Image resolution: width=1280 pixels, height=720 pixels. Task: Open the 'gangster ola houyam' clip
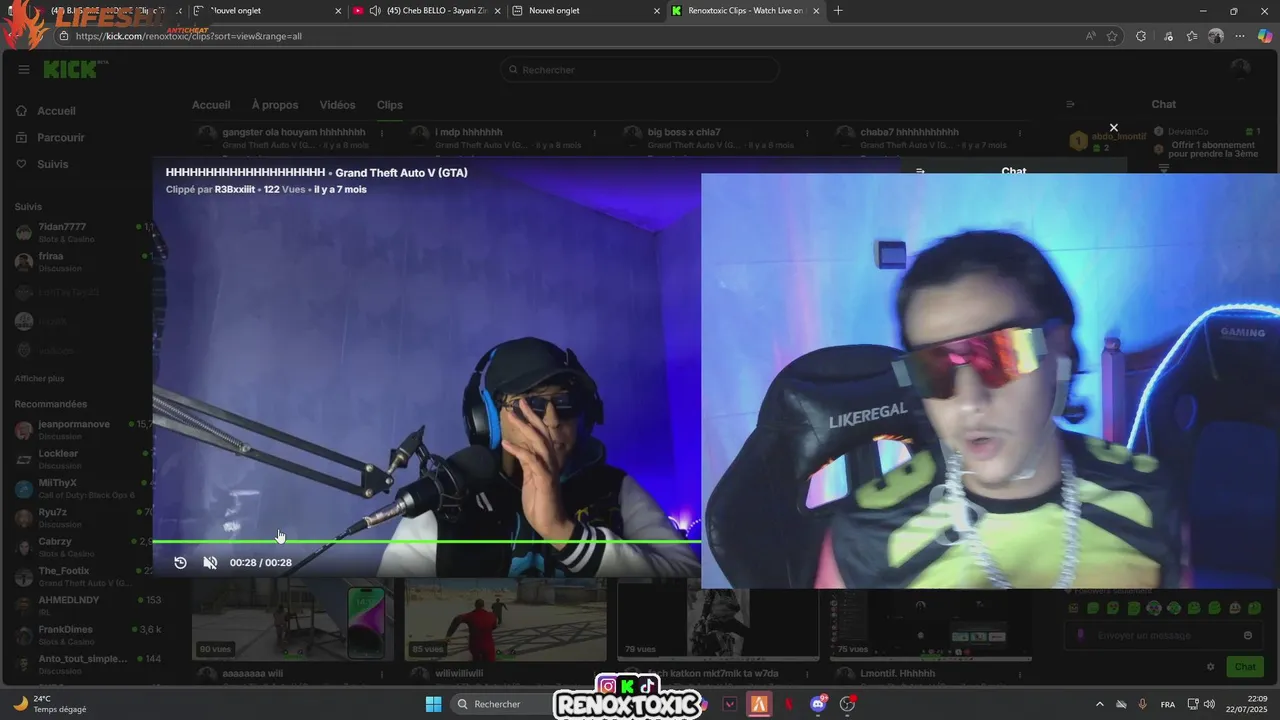(293, 132)
